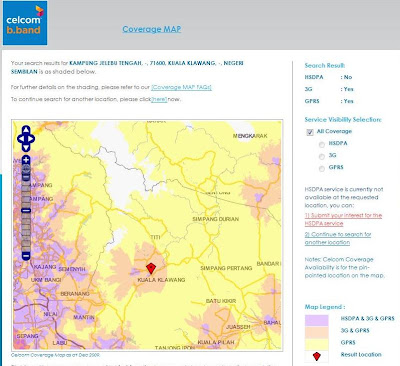Toggle the All Coverage checkbox
The width and height of the screenshot is (400, 366).
point(310,132)
